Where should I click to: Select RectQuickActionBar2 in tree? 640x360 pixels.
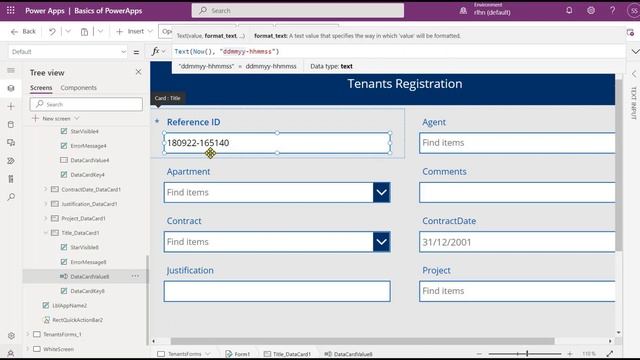78,320
